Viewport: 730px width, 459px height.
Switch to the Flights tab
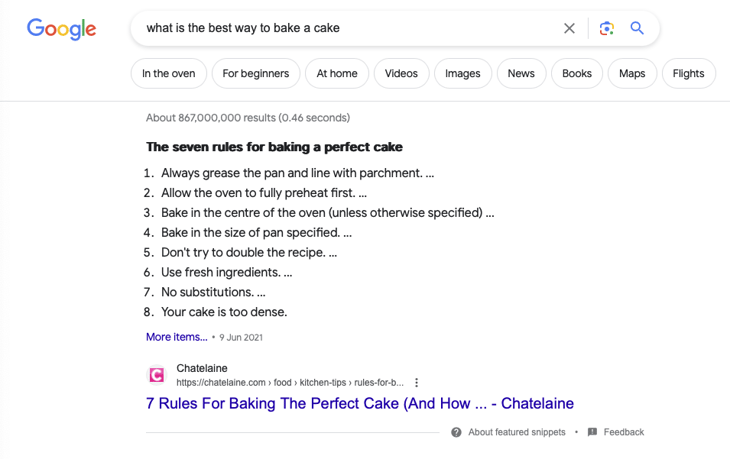(x=689, y=74)
